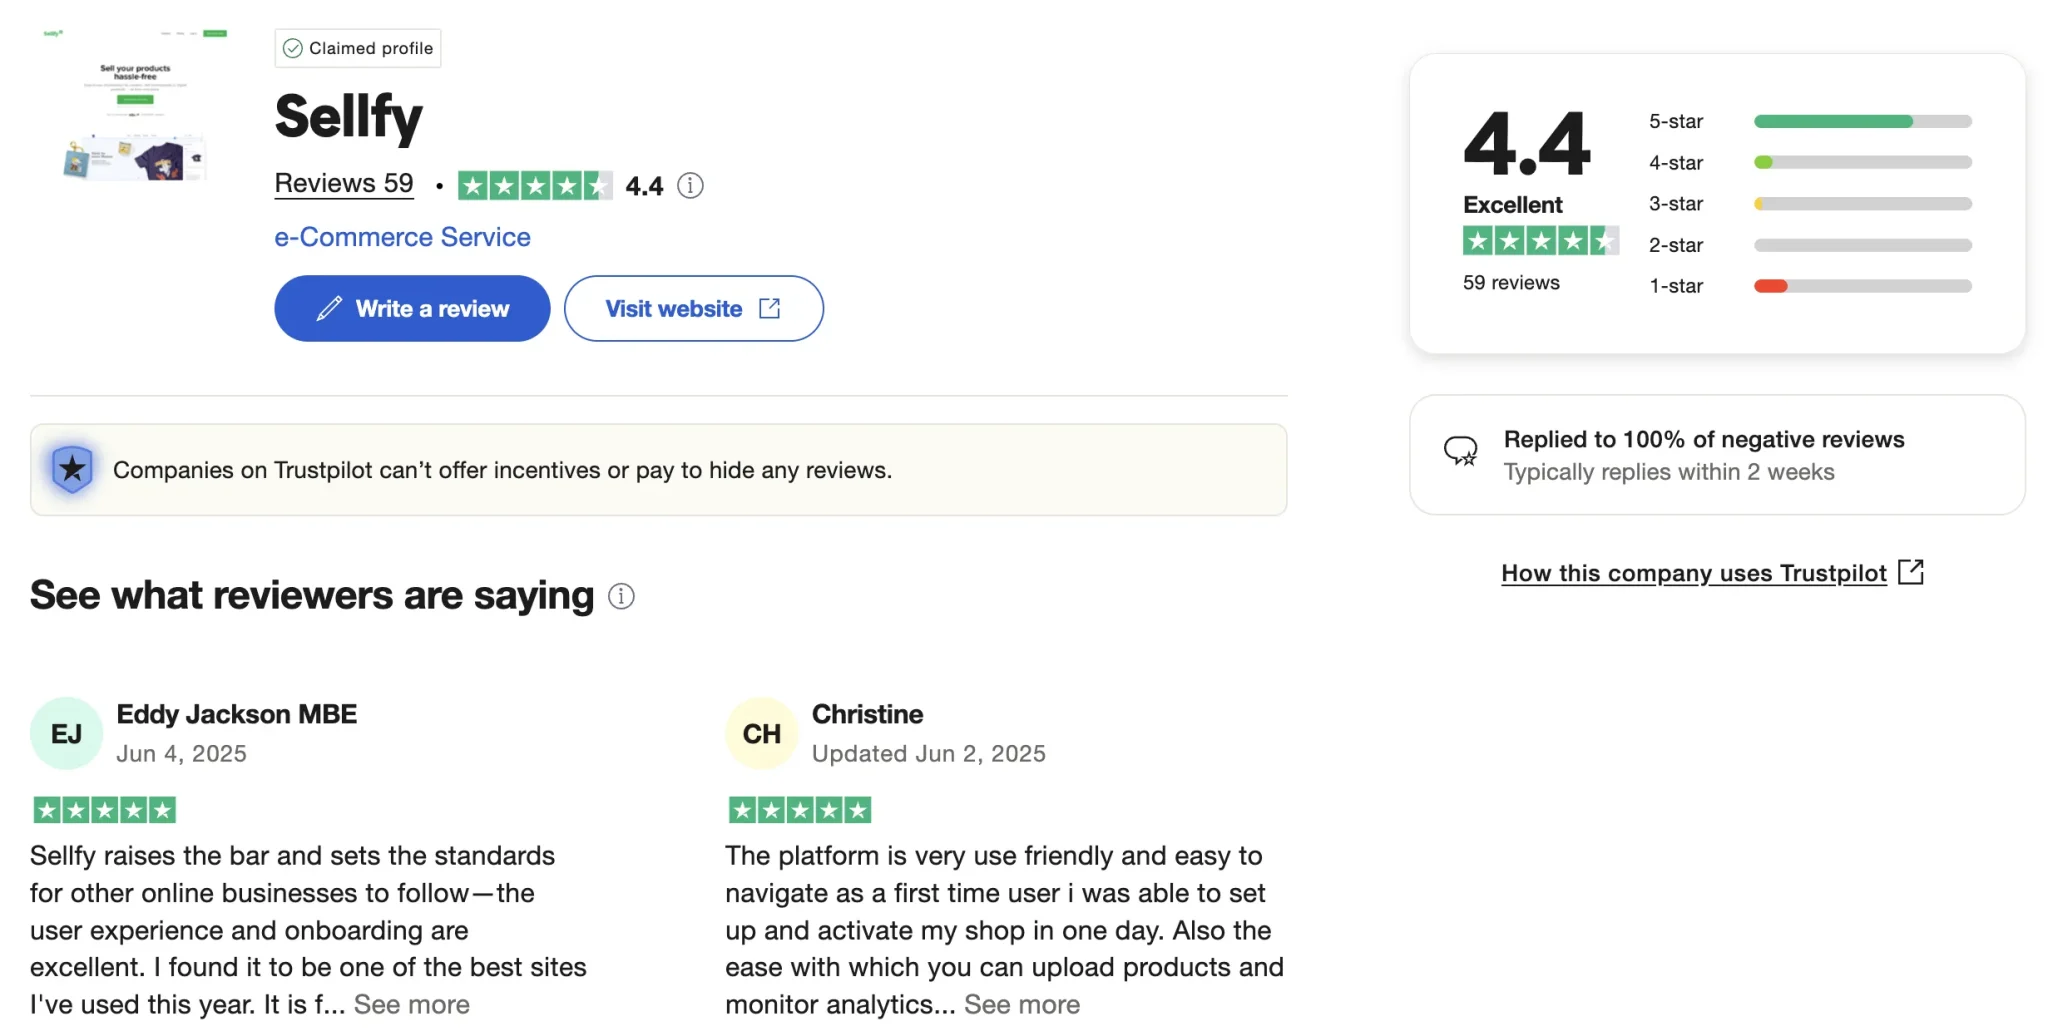Click external link icon after 'How this company uses Trustpilot'
The height and width of the screenshot is (1036, 2048).
tap(1910, 572)
